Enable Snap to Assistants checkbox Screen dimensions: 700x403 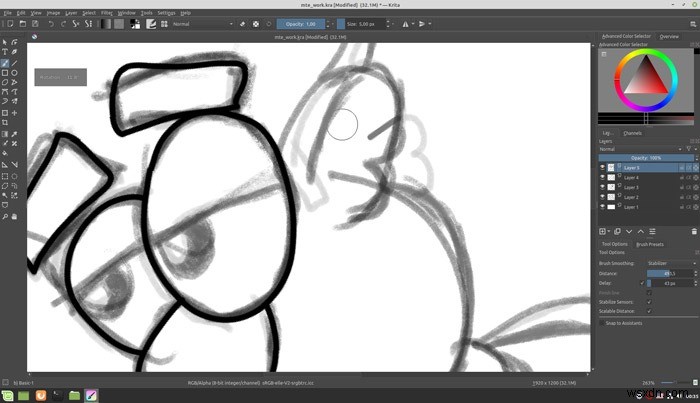(x=602, y=323)
